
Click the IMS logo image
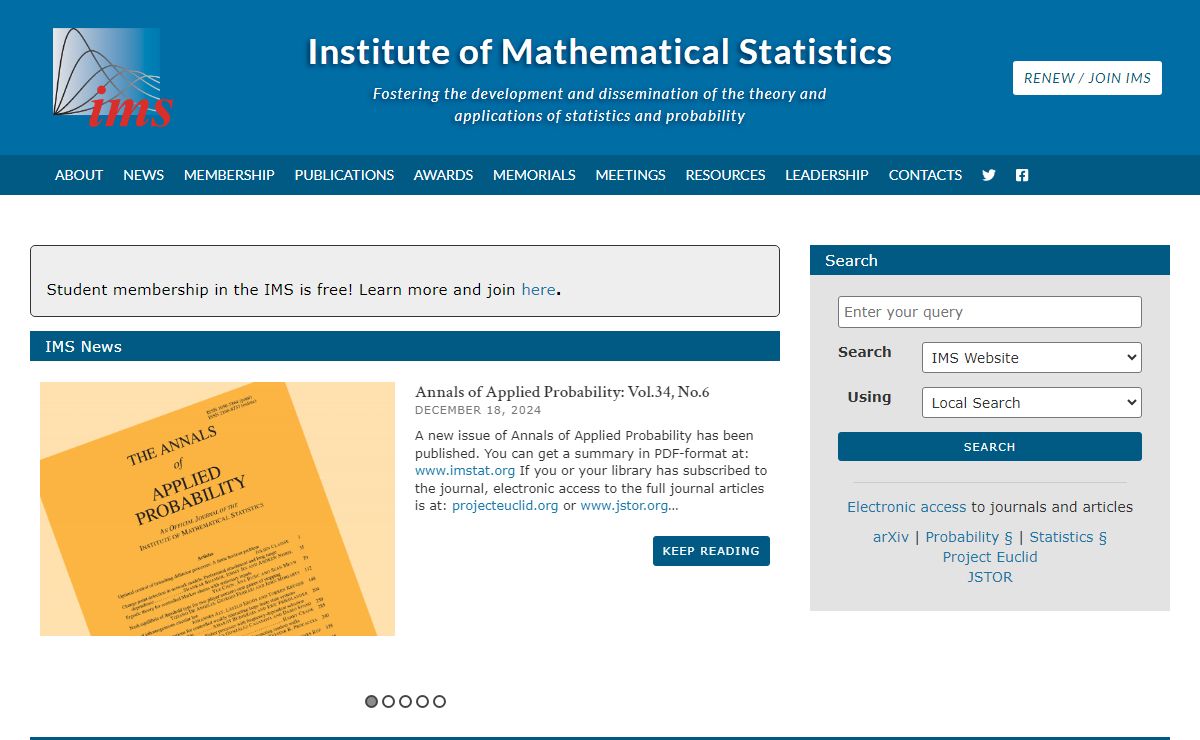click(x=113, y=78)
